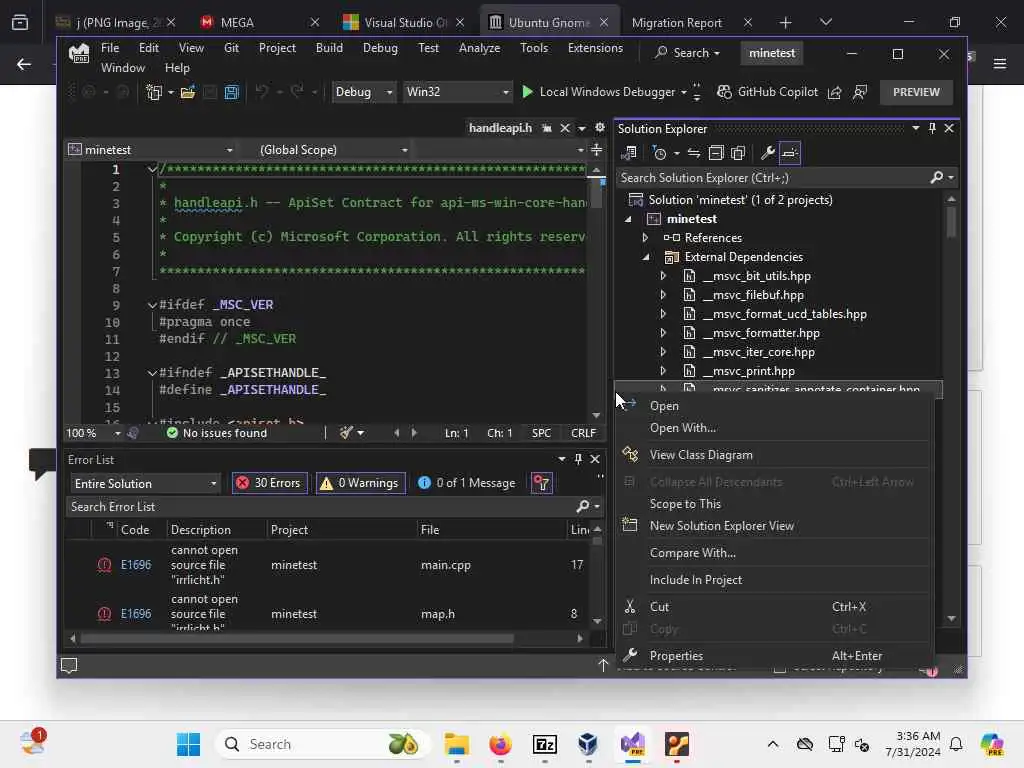Click the Error List build IntelliSense filter icon
The height and width of the screenshot is (768, 1024).
click(x=542, y=483)
